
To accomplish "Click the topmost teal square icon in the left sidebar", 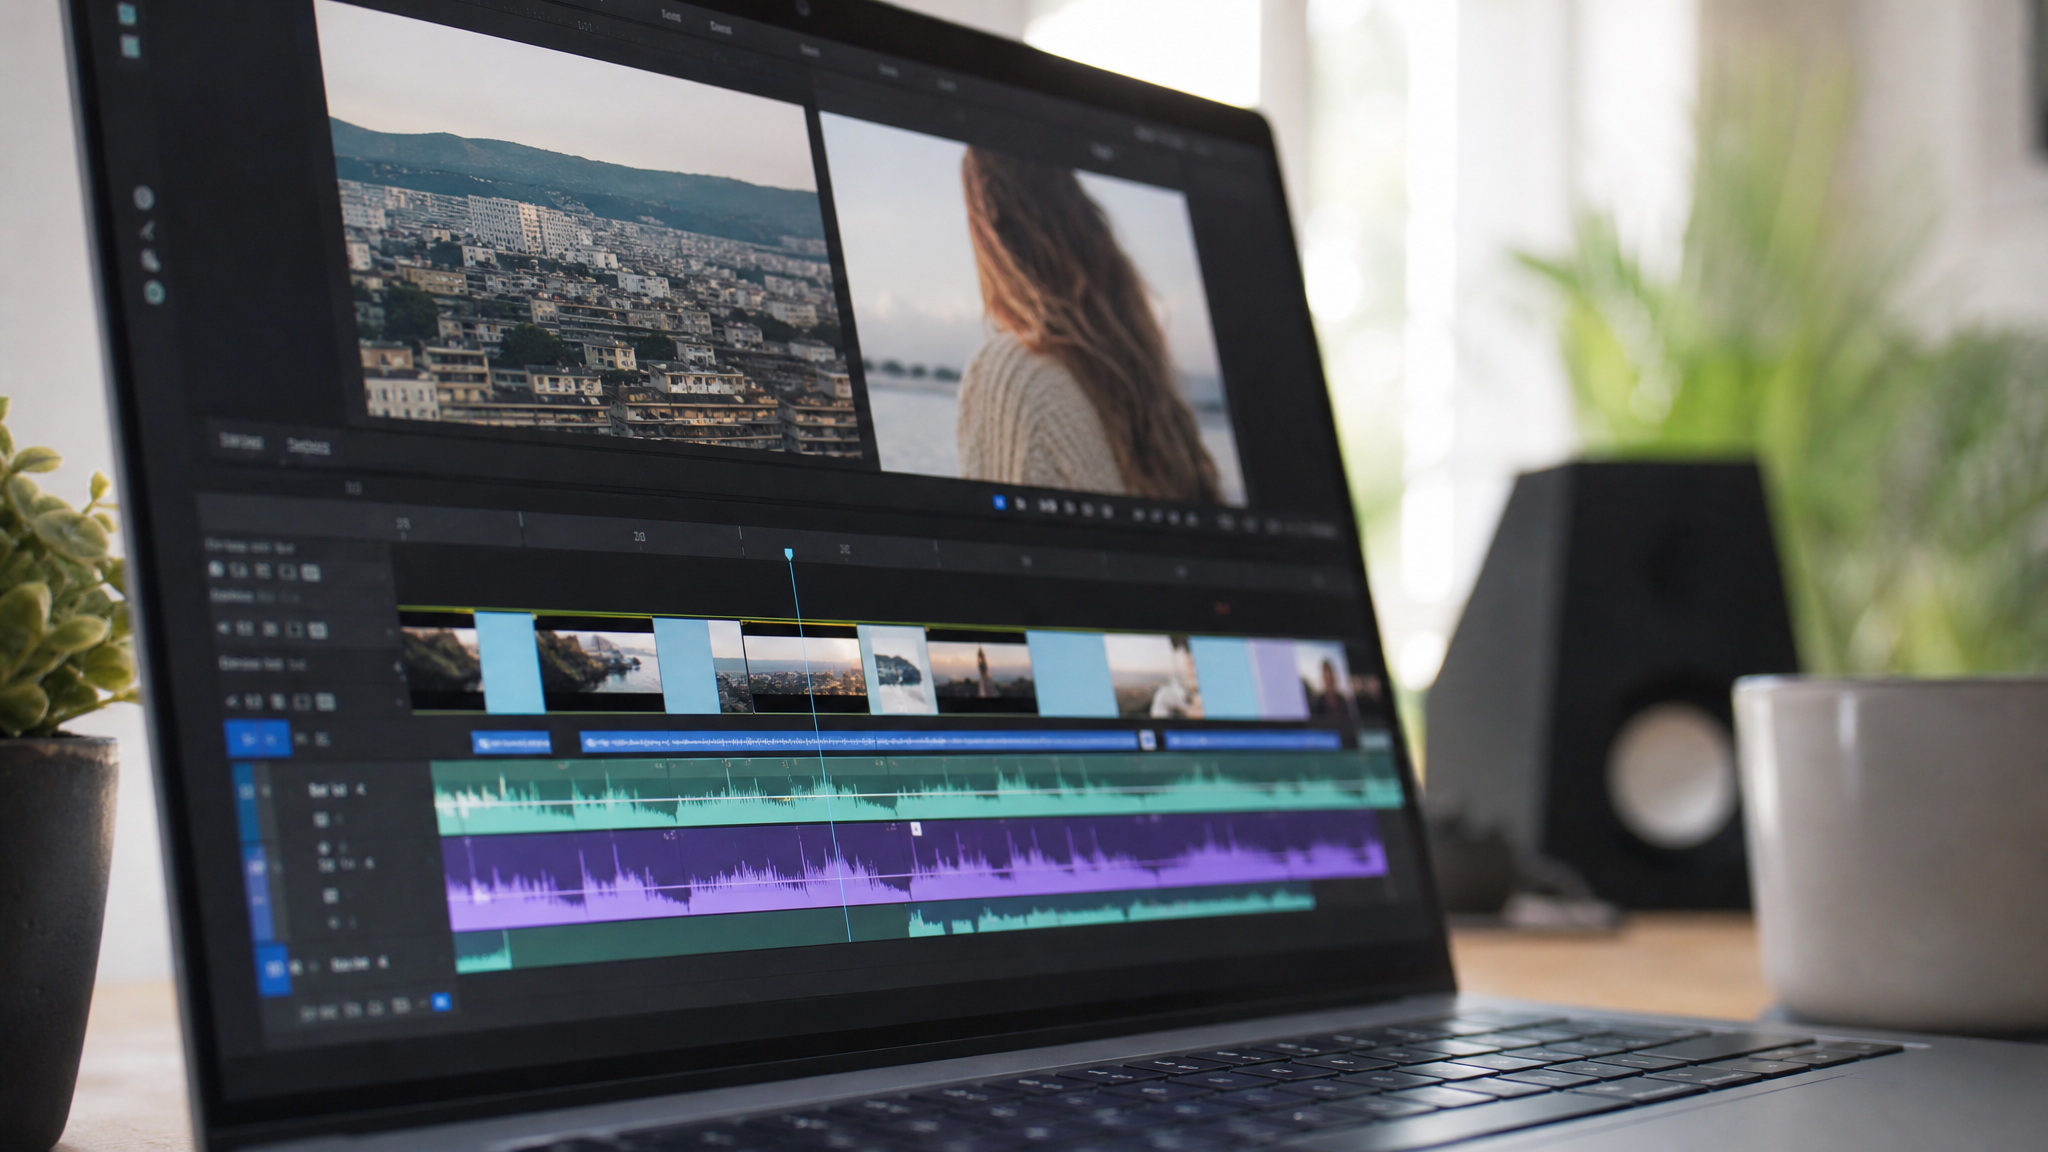I will coord(127,14).
